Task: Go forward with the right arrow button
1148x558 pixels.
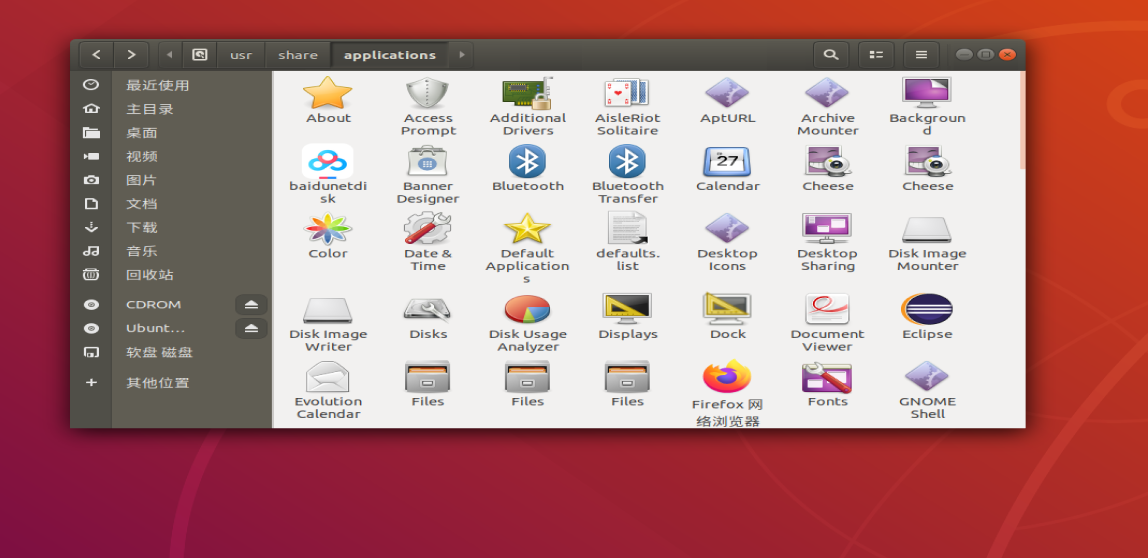Action: [x=131, y=55]
